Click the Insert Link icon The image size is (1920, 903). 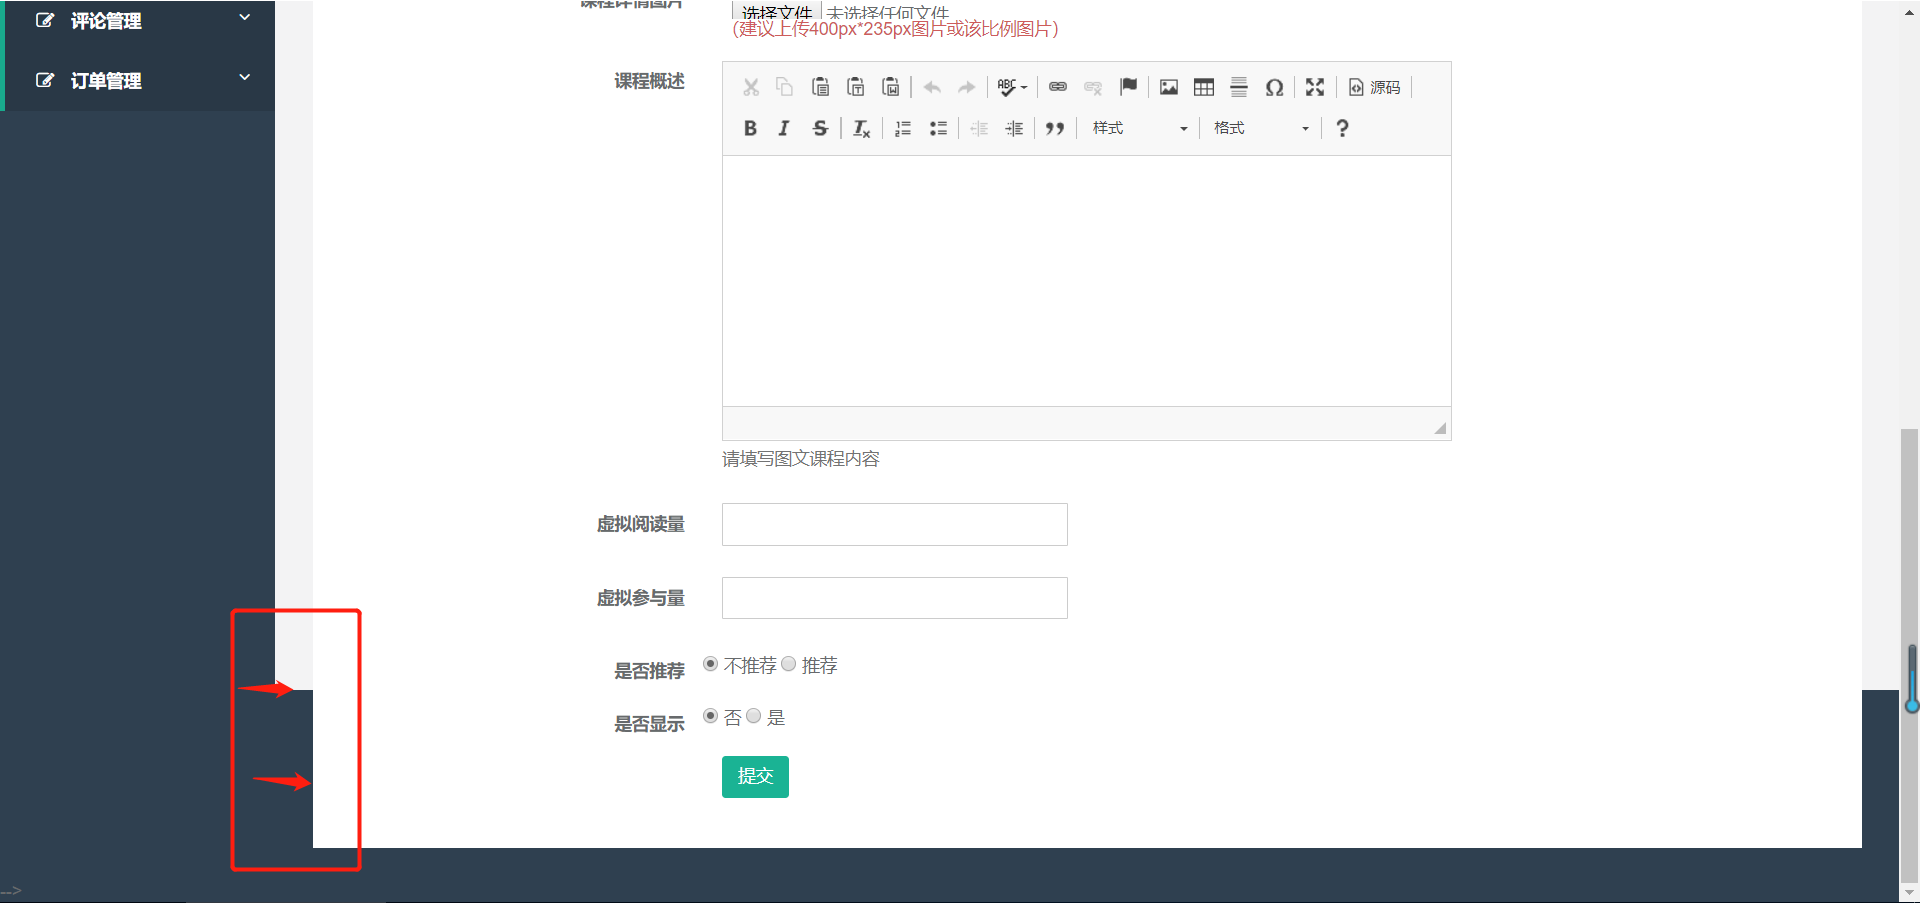coord(1058,87)
